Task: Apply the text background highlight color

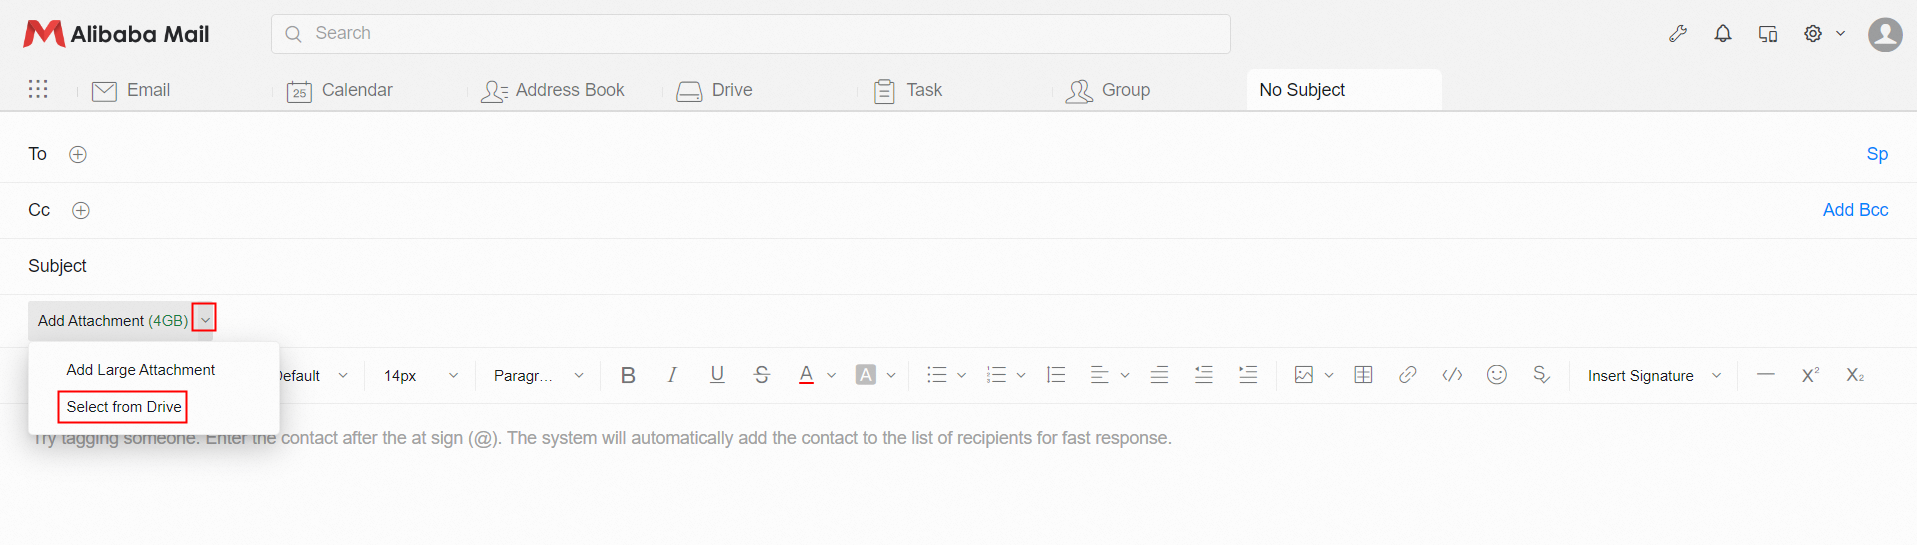Action: (866, 375)
